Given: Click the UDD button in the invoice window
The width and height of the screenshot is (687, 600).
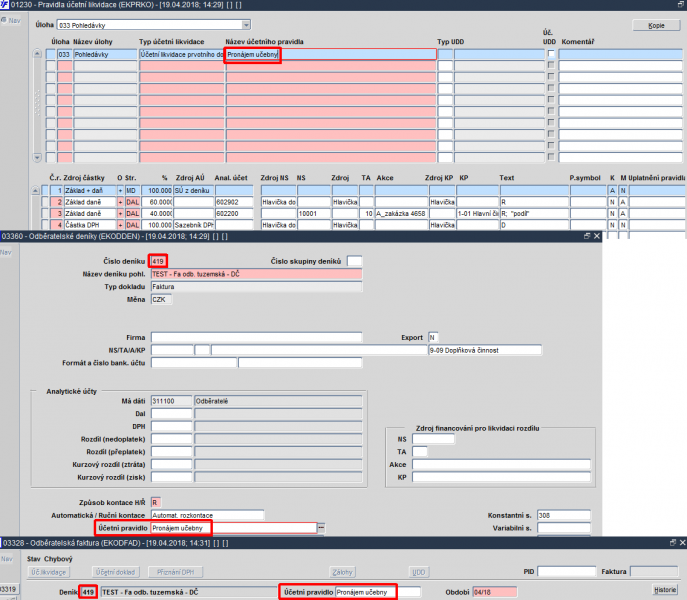Looking at the screenshot, I should [418, 572].
